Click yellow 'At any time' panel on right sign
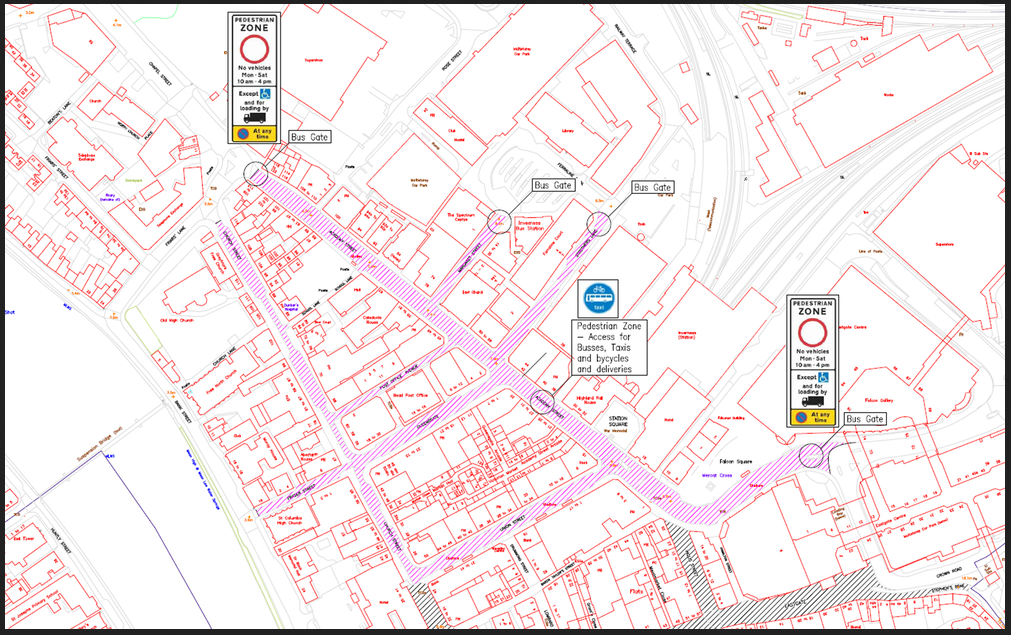 [x=812, y=416]
